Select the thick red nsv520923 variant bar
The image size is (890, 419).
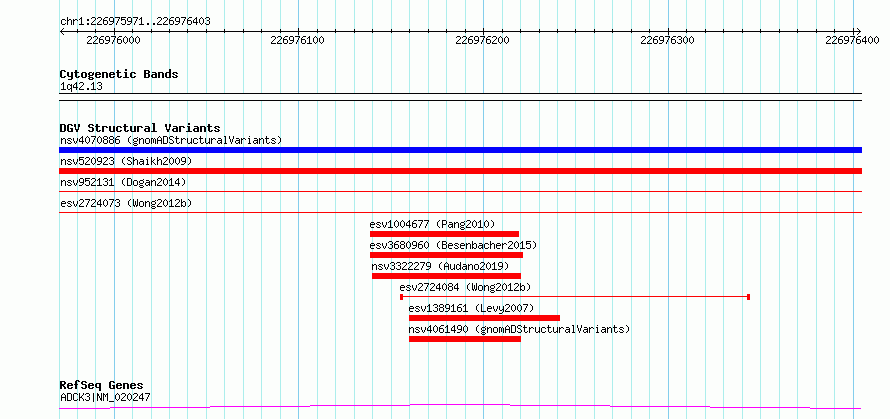(460, 171)
